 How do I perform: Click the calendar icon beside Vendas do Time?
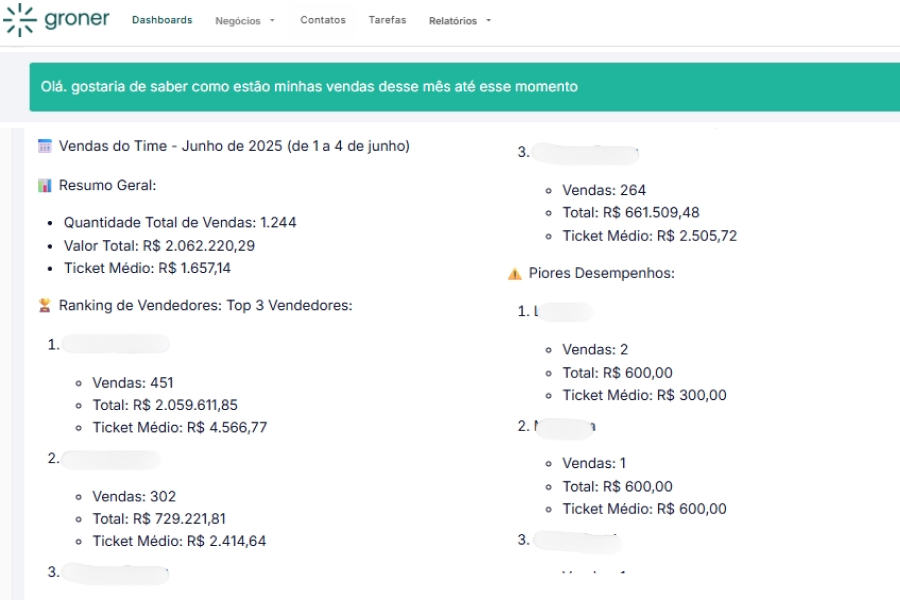point(44,146)
